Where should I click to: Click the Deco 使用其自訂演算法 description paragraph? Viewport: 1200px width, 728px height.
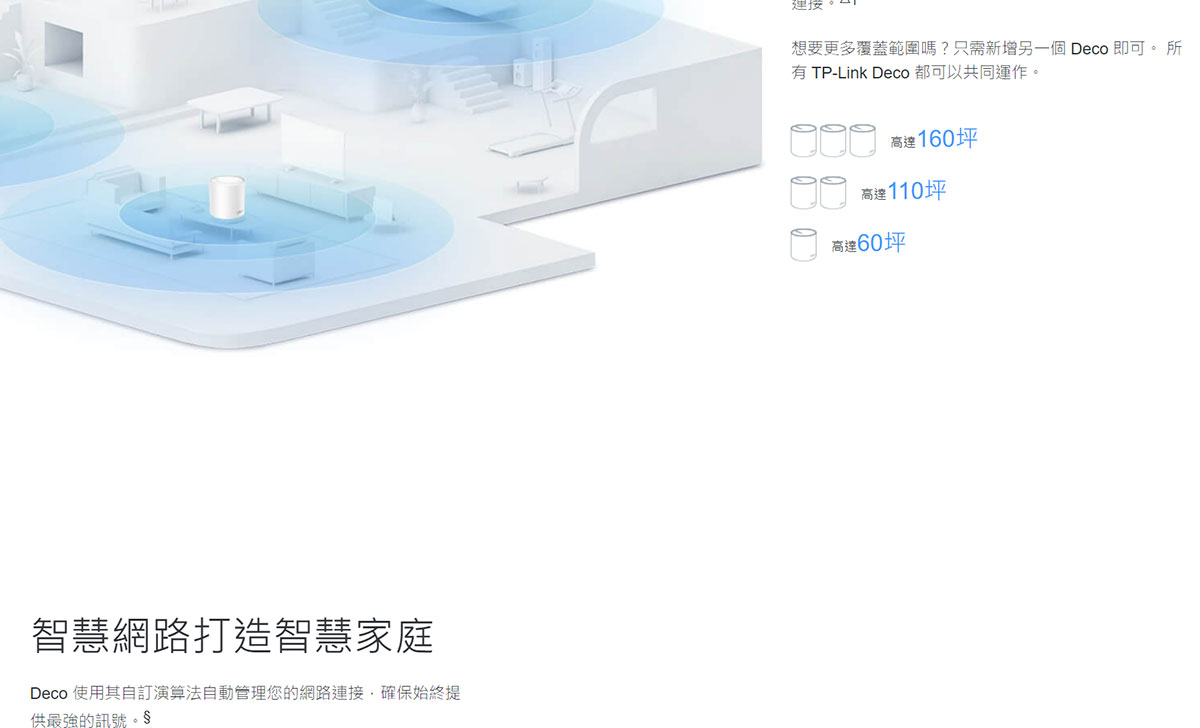point(246,706)
